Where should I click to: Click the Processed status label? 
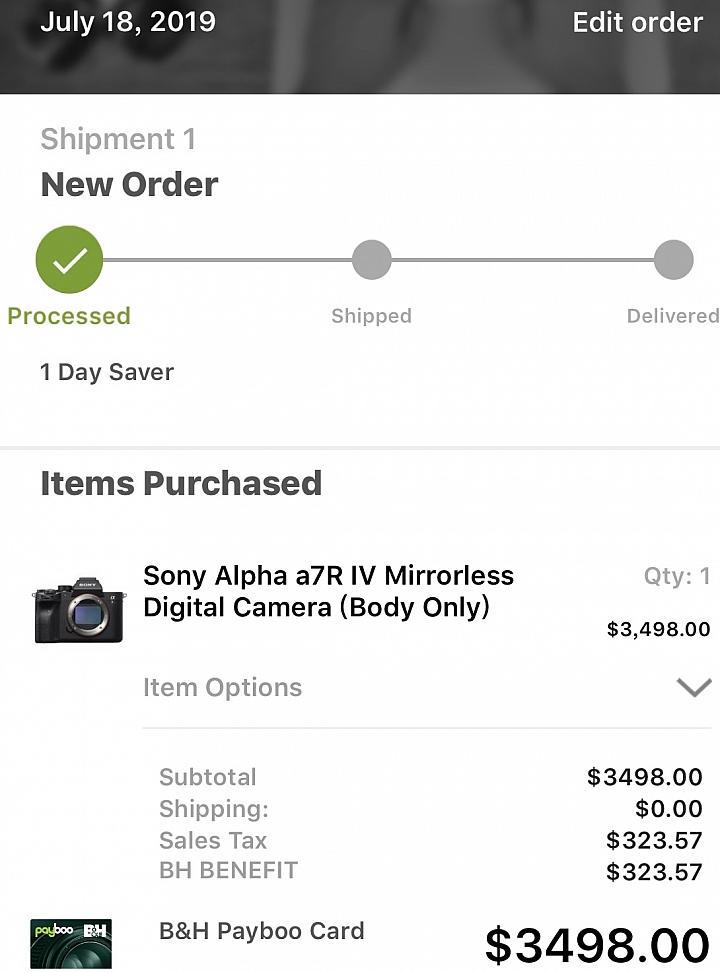(69, 316)
